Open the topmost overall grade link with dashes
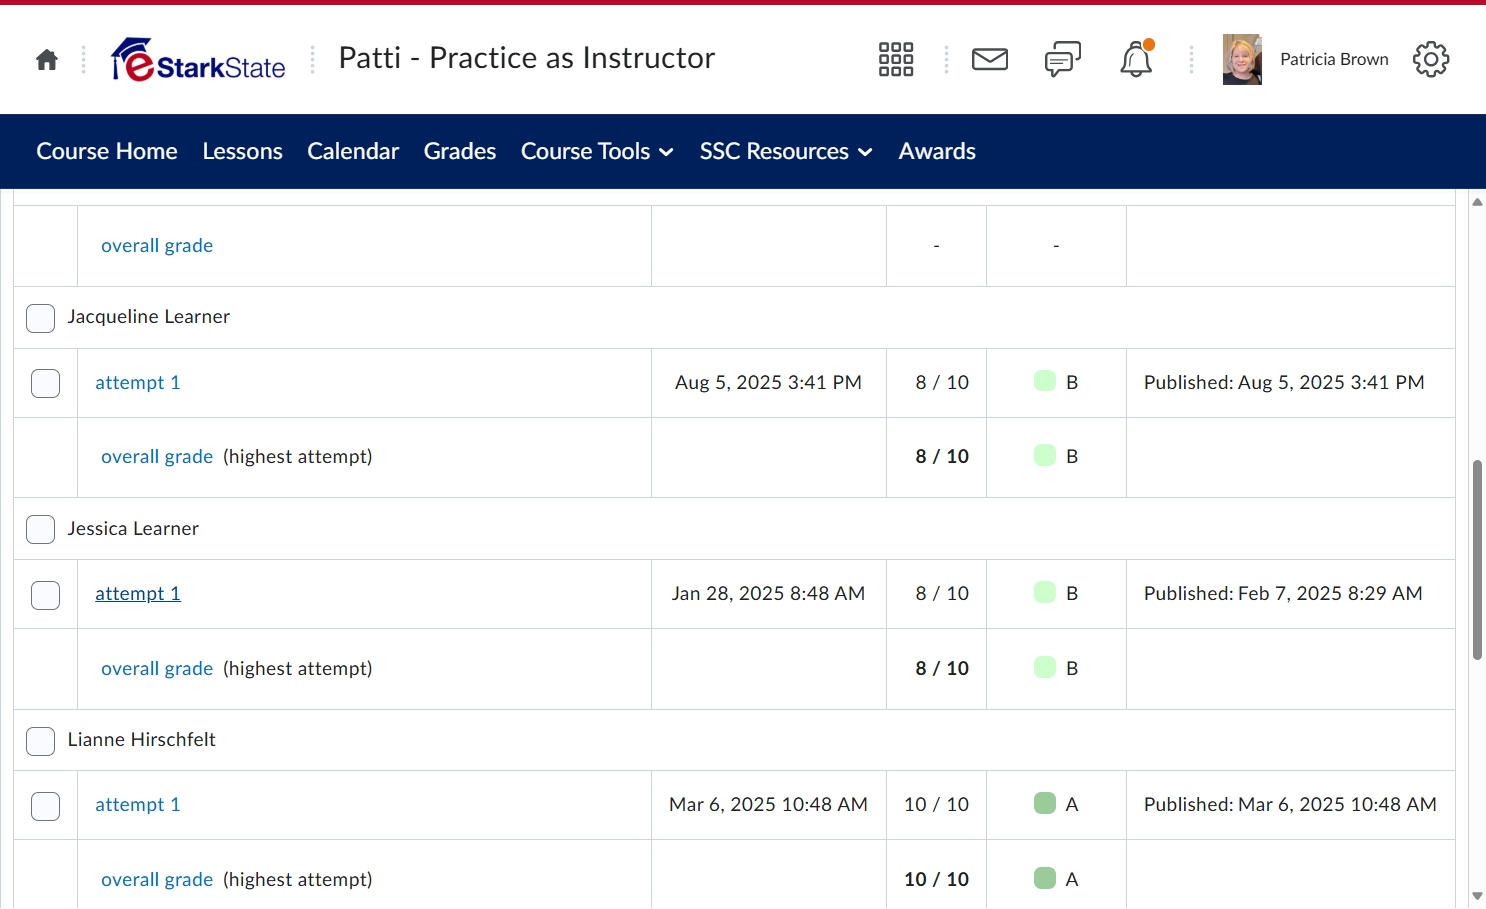This screenshot has width=1486, height=909. click(x=157, y=245)
